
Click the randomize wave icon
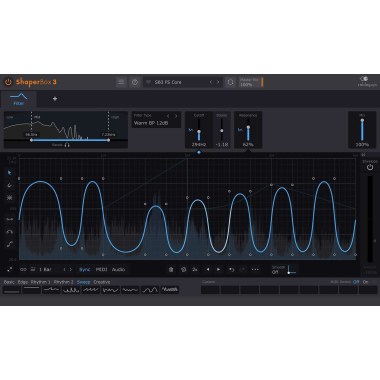pos(183,269)
